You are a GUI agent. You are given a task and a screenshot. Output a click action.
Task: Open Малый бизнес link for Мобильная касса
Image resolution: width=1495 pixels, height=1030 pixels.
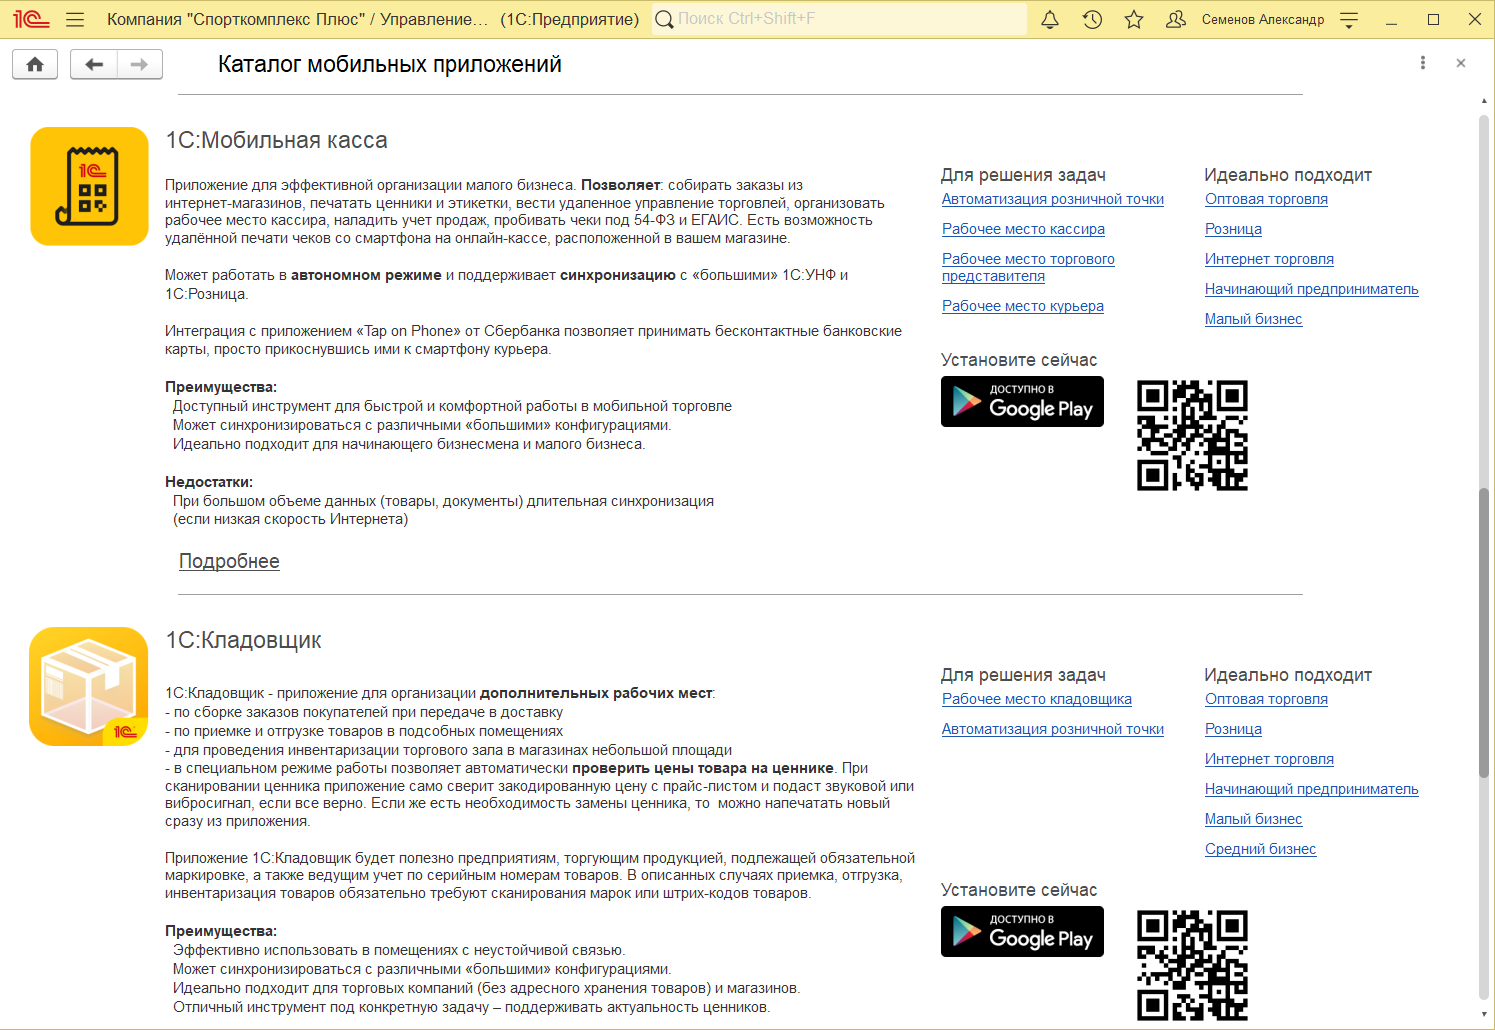[1253, 319]
